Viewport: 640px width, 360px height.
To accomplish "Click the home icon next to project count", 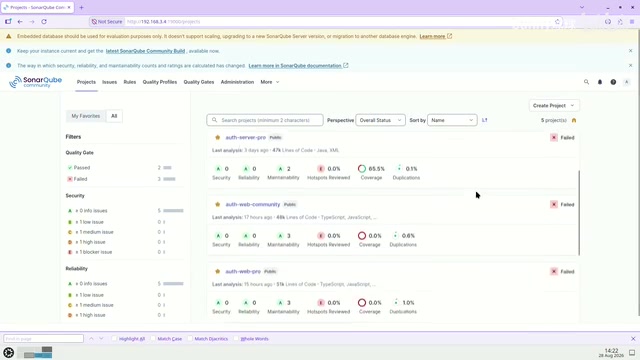I will [574, 120].
